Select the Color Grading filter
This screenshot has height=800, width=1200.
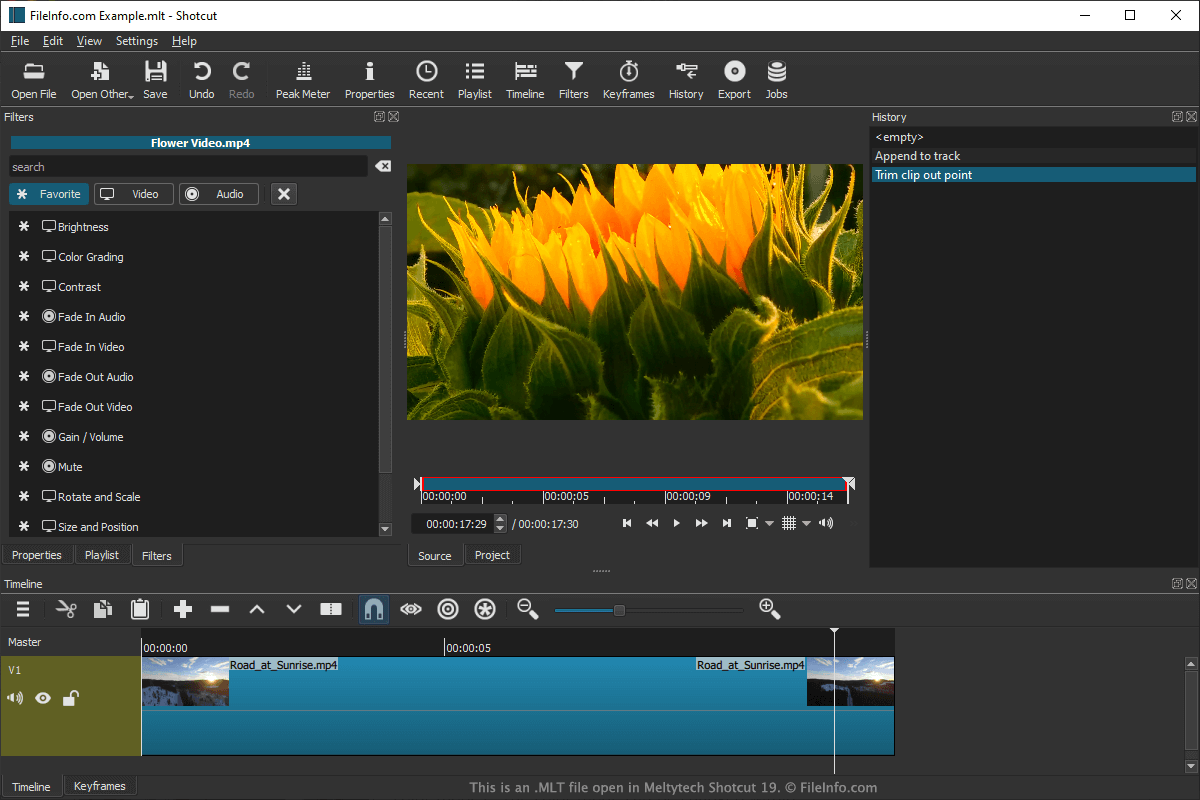[194, 257]
